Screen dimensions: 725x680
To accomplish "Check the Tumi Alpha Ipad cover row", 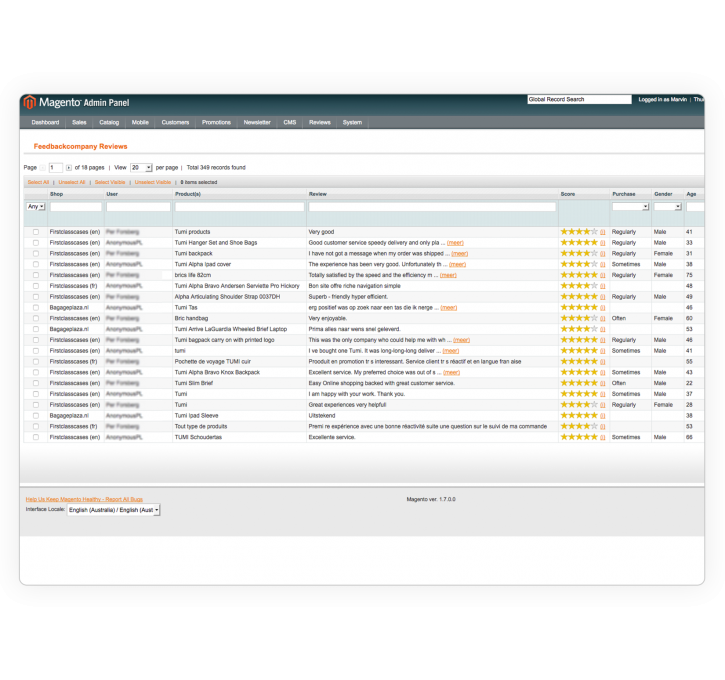I will coord(36,264).
